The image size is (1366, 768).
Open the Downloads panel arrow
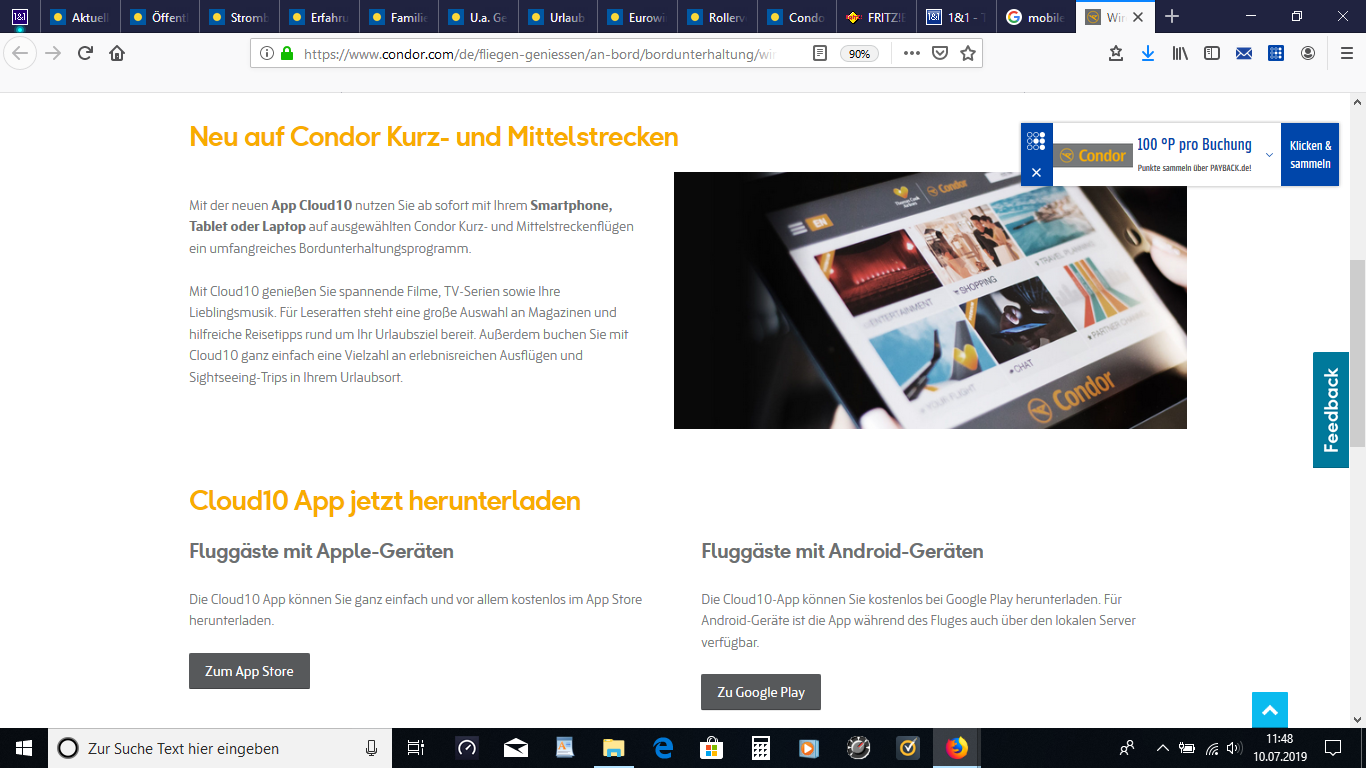tap(1148, 53)
